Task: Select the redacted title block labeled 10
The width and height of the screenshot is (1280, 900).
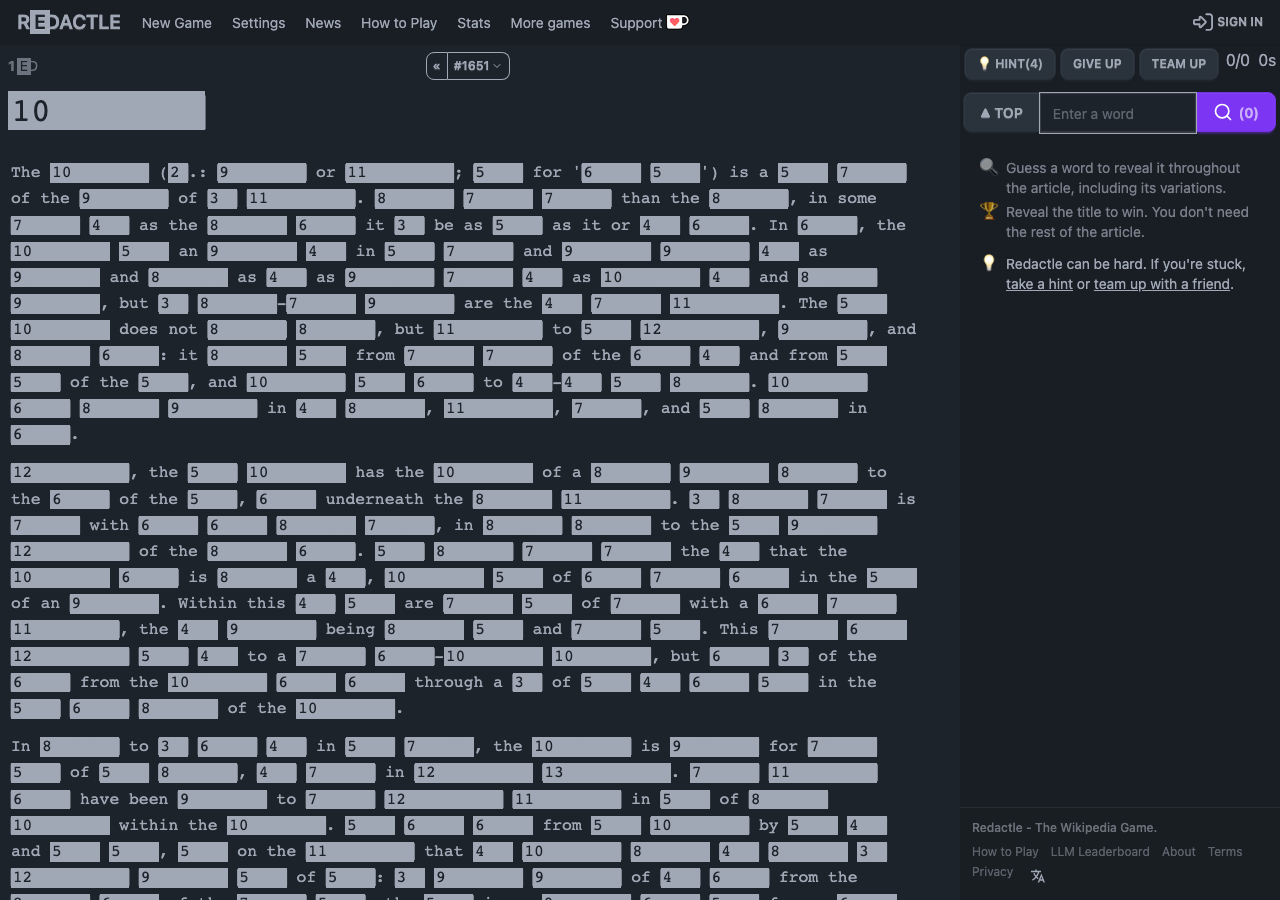Action: click(107, 110)
